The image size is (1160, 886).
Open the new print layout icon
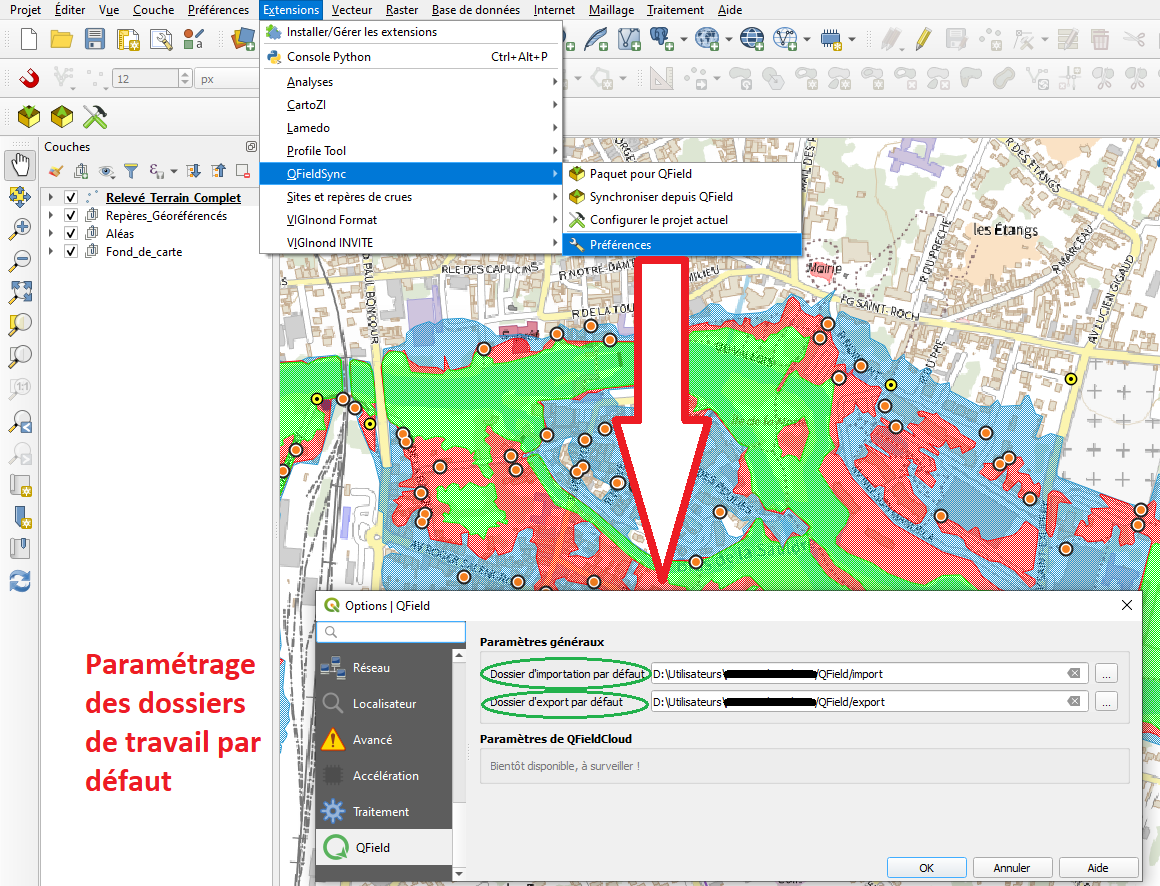(128, 39)
